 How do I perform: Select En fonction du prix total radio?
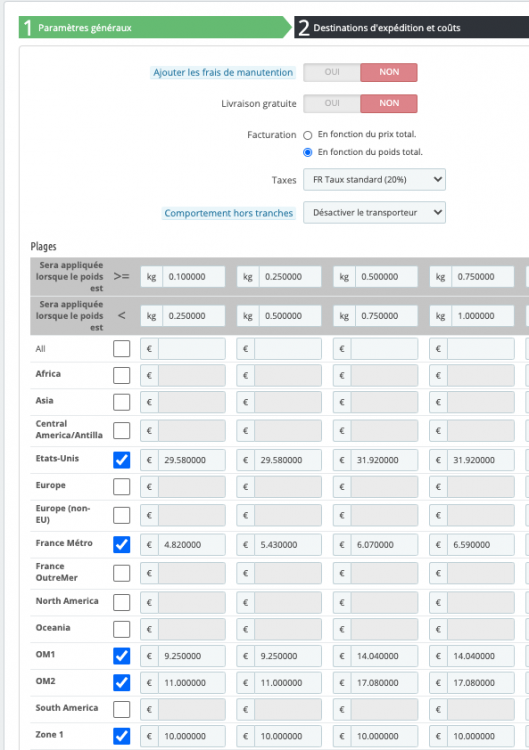[308, 135]
